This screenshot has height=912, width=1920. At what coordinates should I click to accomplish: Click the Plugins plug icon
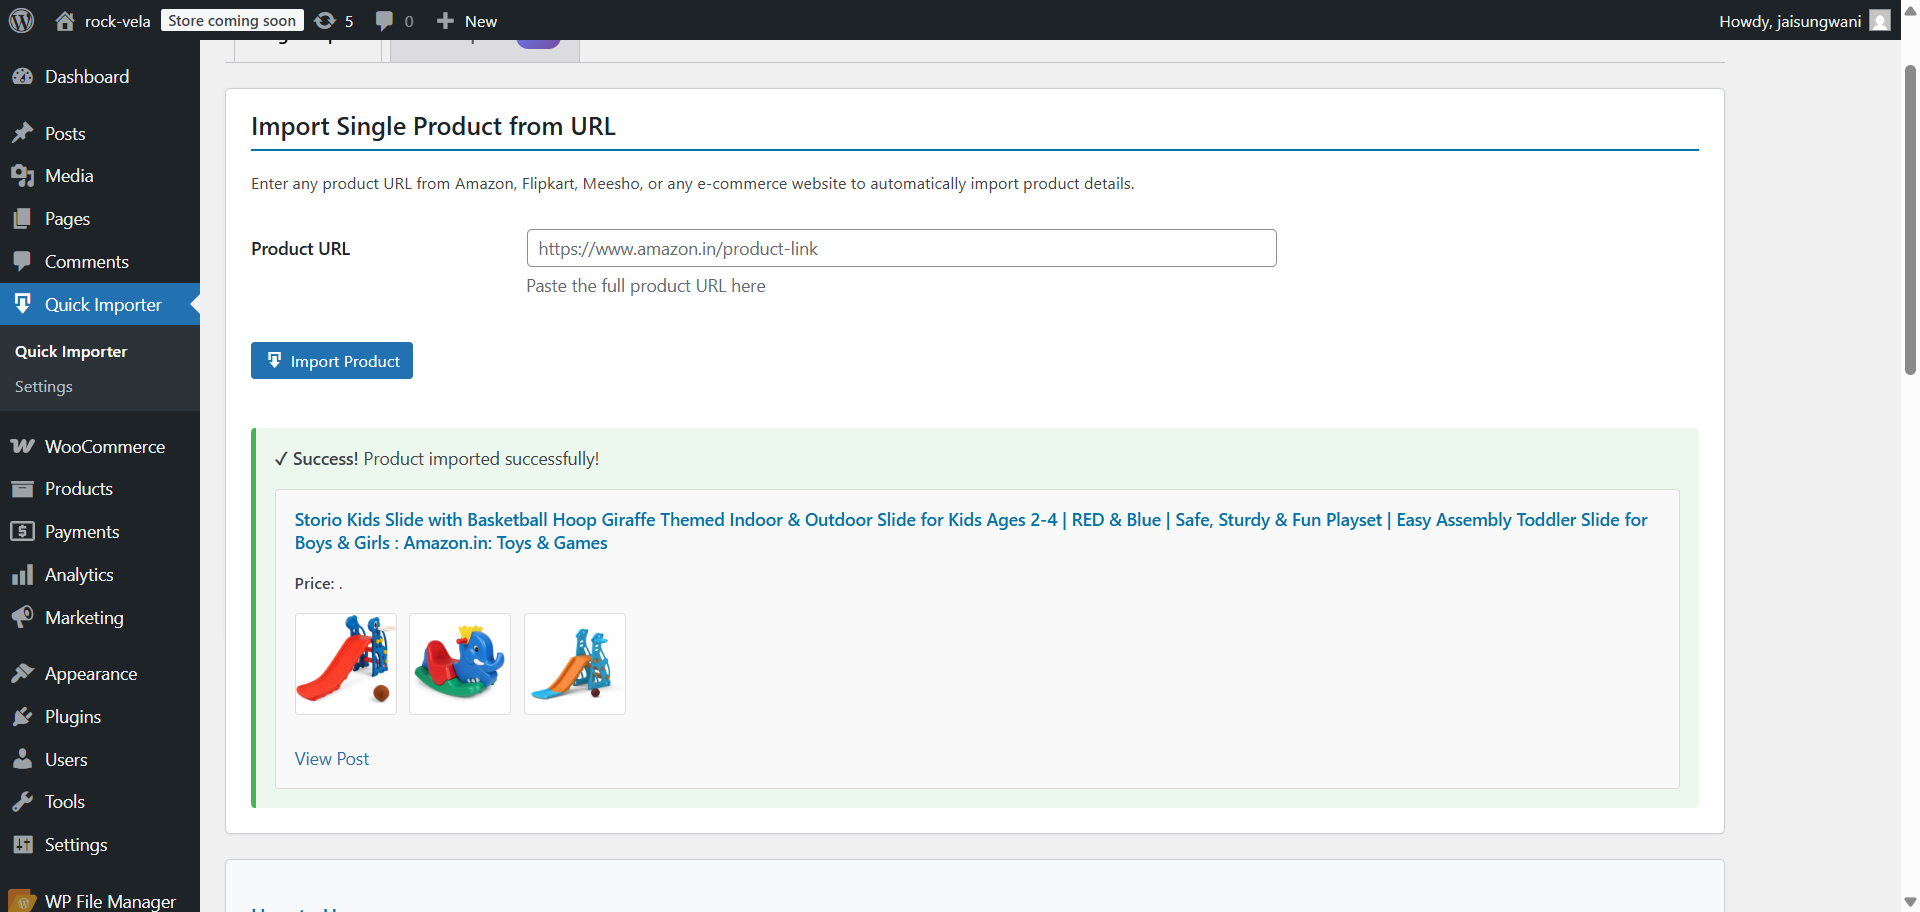23,717
